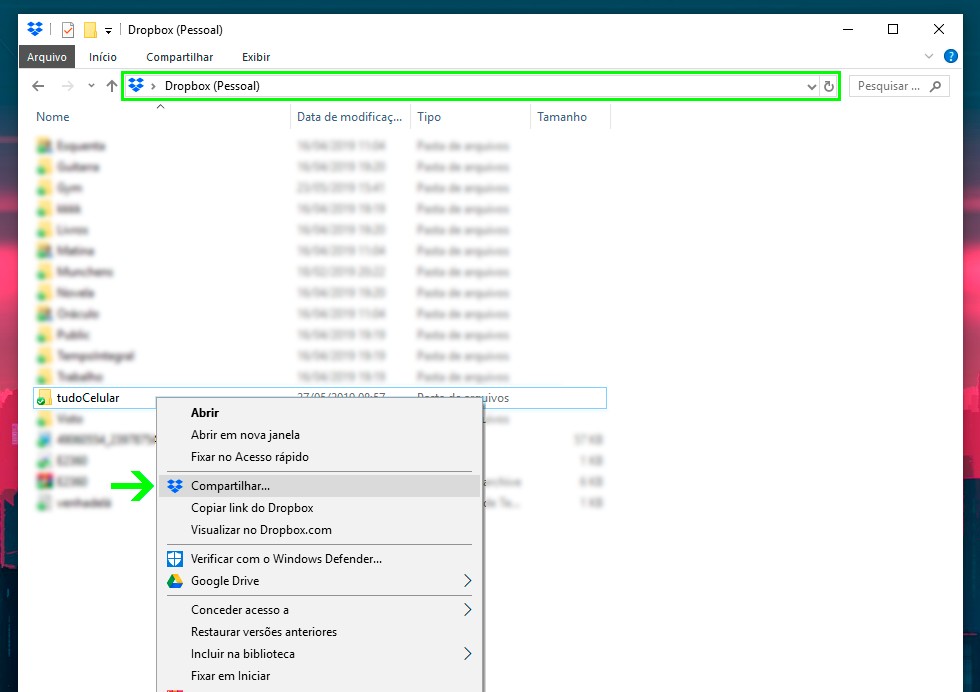Open the address bar history dropdown
980x692 pixels.
[x=812, y=86]
